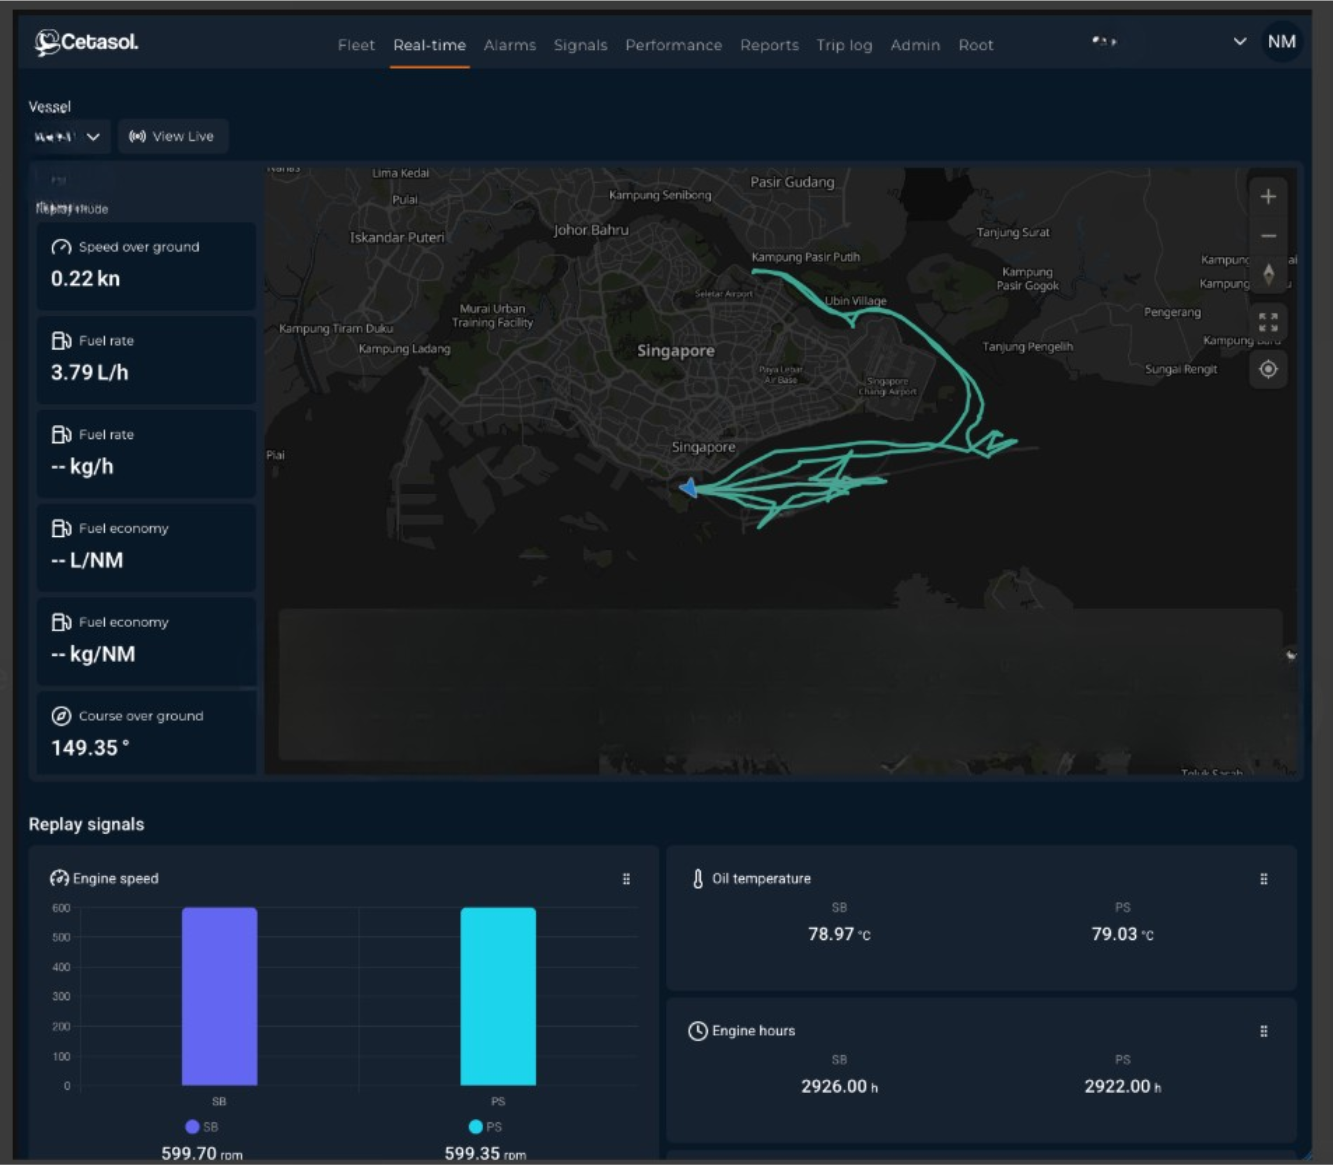Click the fuel pump icon for L/NM economy
The height and width of the screenshot is (1165, 1333).
(x=61, y=528)
